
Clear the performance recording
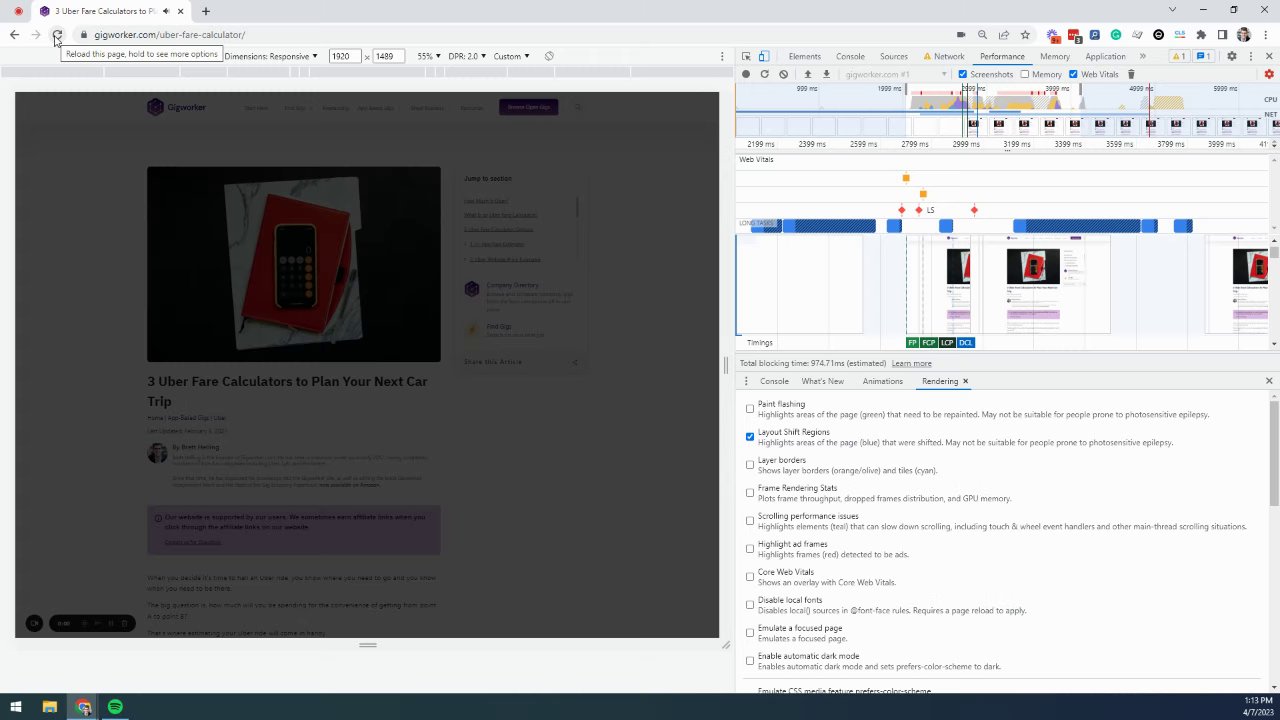(x=784, y=74)
